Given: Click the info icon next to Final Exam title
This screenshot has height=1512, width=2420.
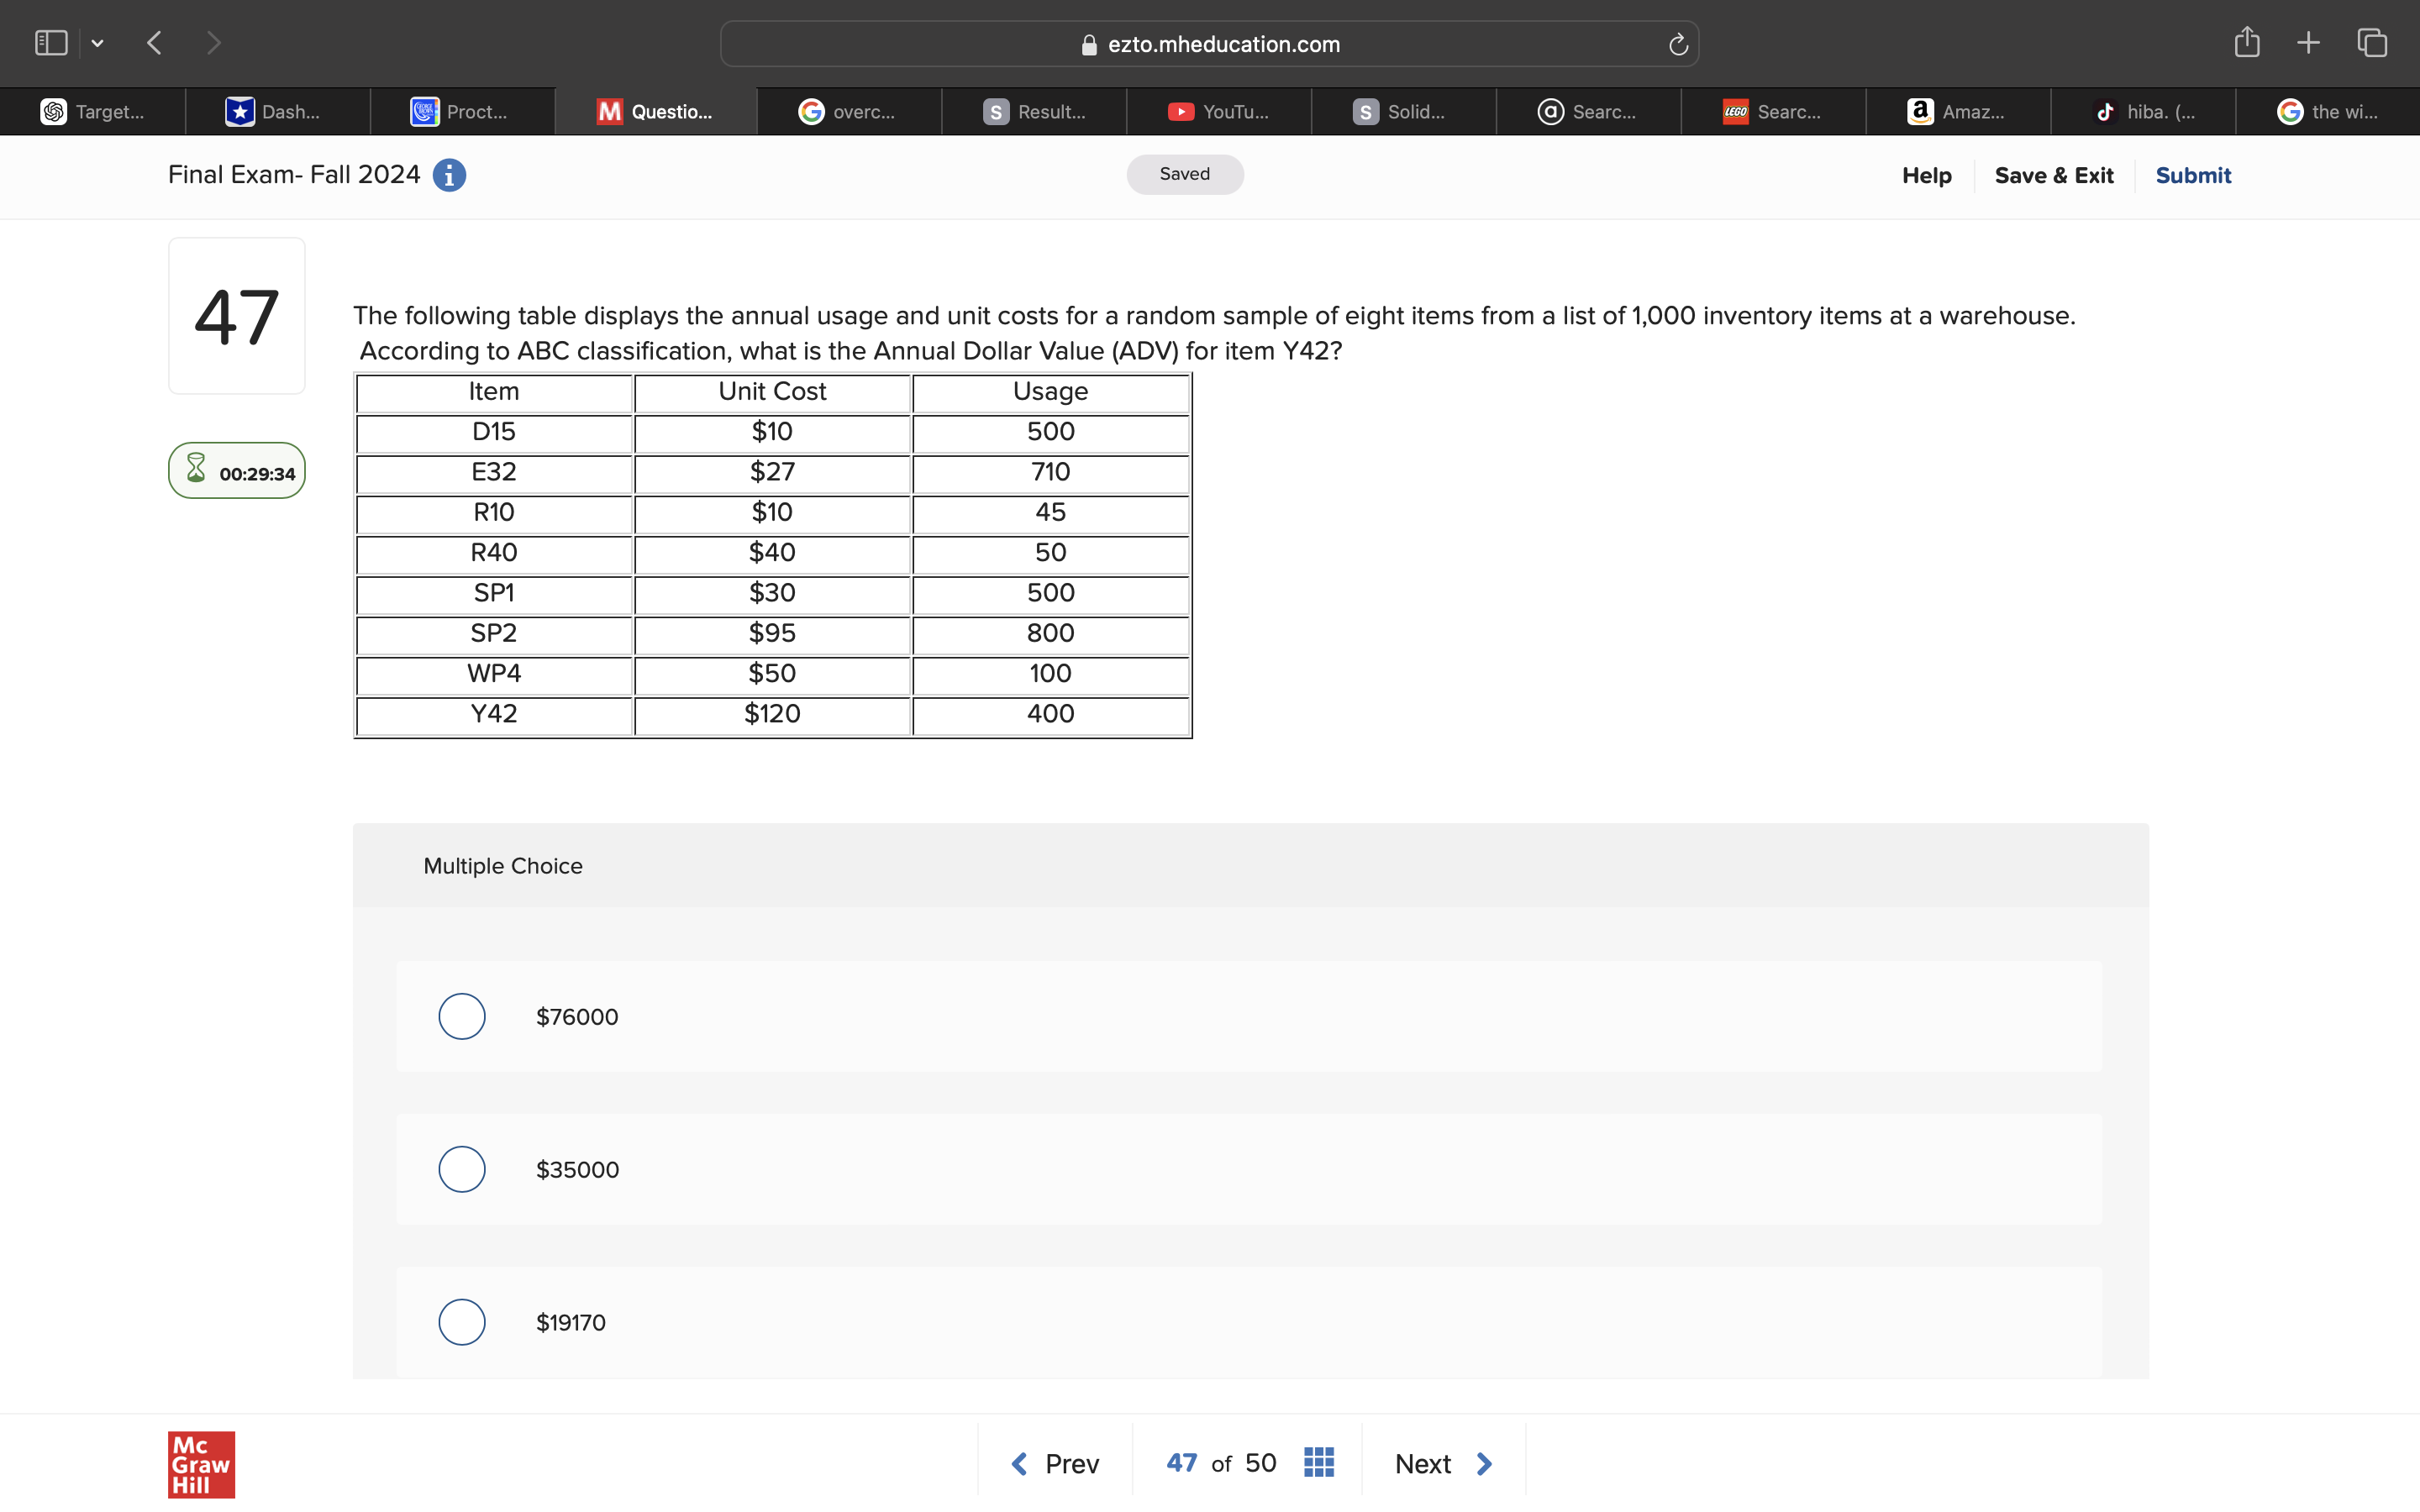Looking at the screenshot, I should [449, 175].
